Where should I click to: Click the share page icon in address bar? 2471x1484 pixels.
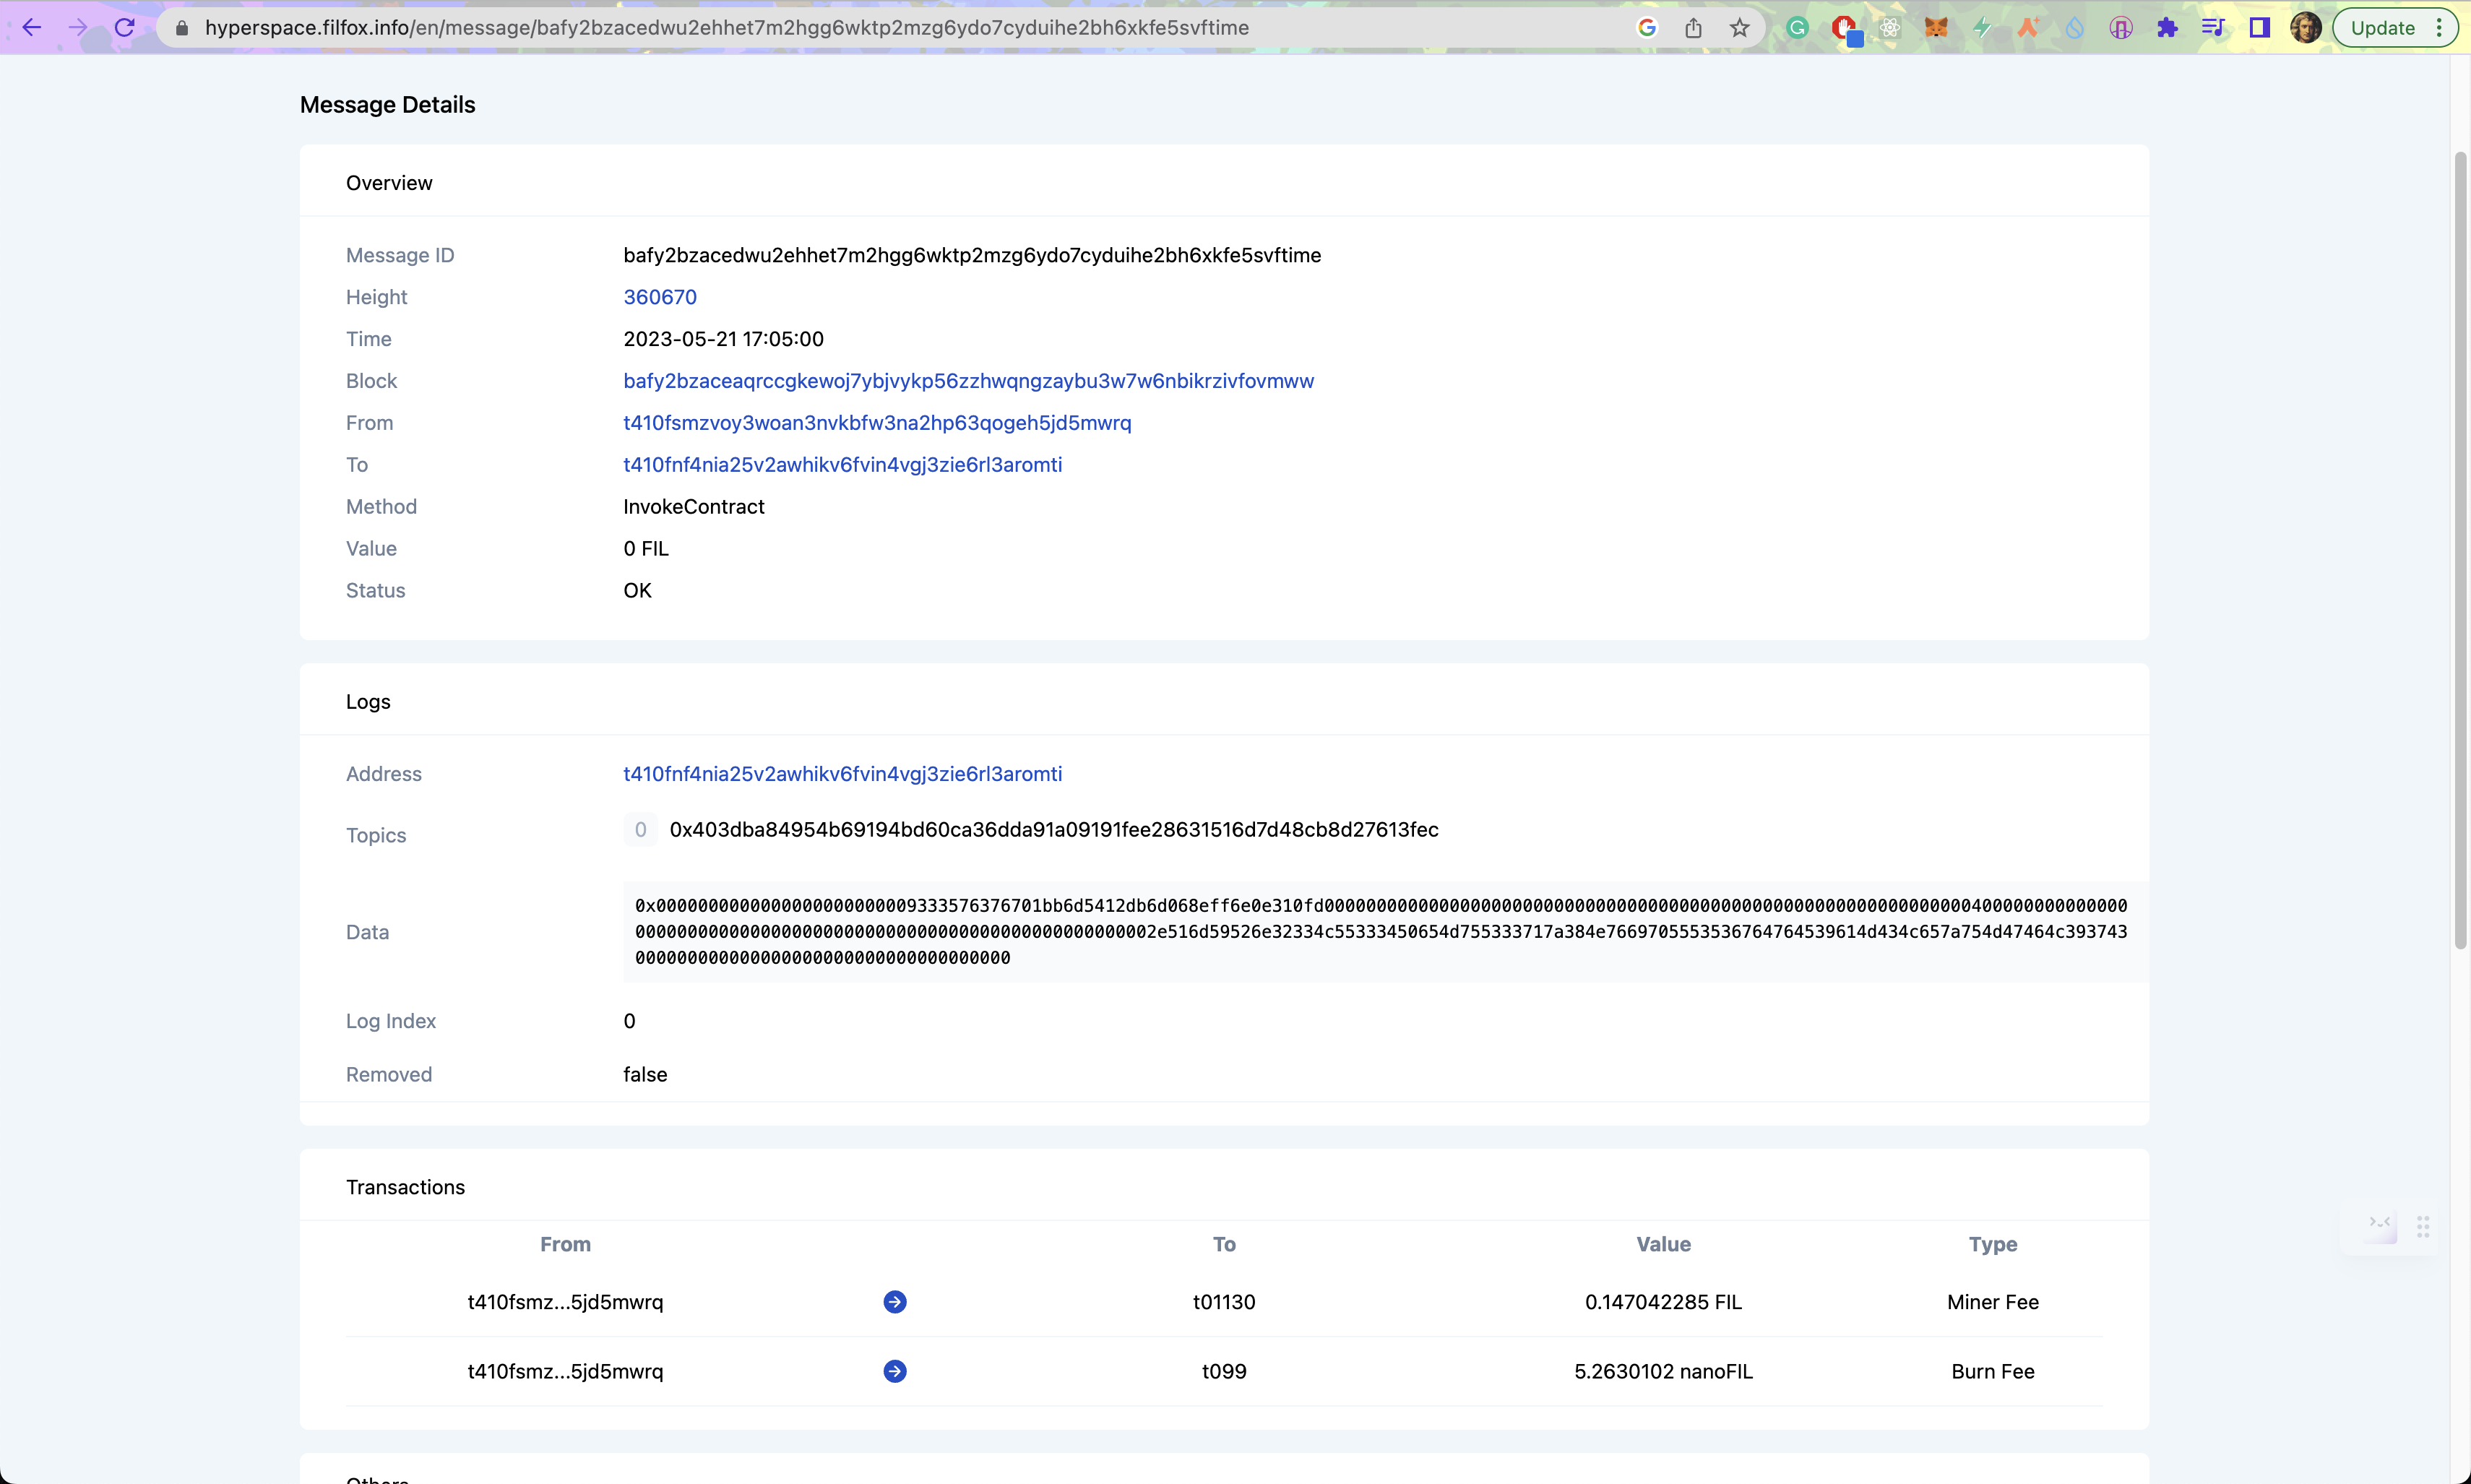[1693, 28]
